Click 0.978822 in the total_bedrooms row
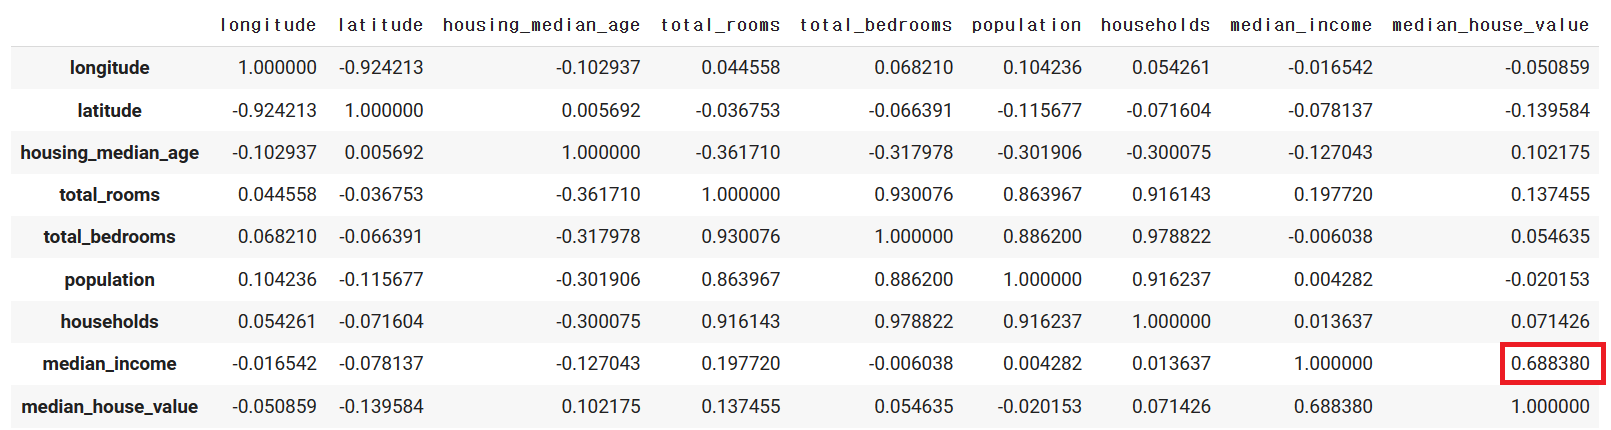1611x430 pixels. (1171, 237)
